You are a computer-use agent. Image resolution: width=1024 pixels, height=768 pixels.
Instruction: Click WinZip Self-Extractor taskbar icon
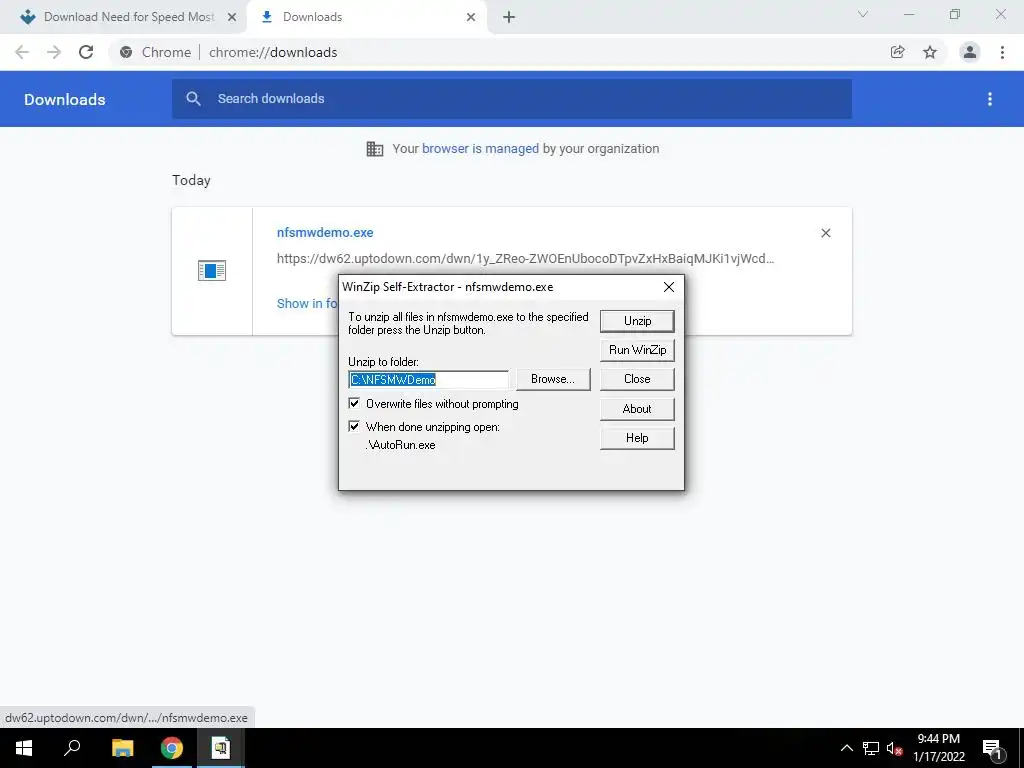pyautogui.click(x=221, y=748)
